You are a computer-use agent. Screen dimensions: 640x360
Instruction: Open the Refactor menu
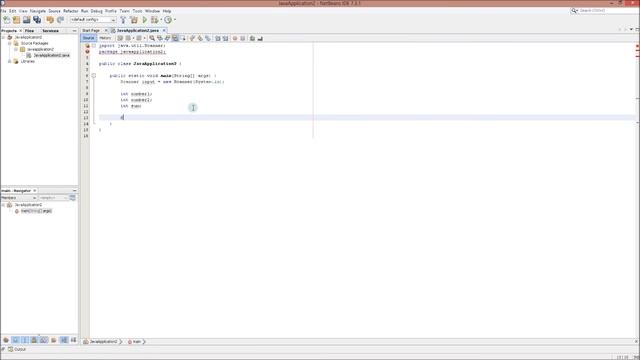71,11
